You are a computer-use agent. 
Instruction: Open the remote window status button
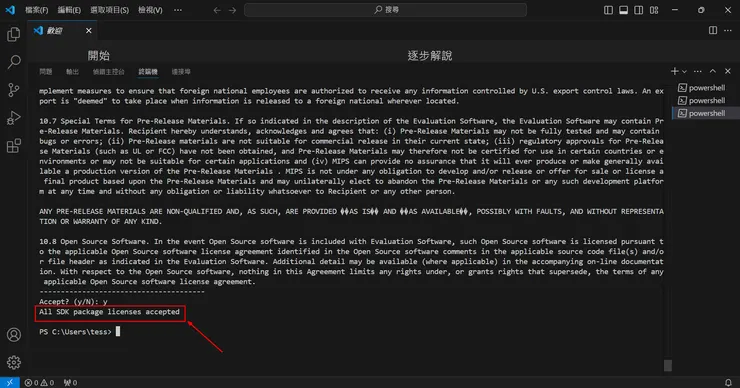coord(9,382)
